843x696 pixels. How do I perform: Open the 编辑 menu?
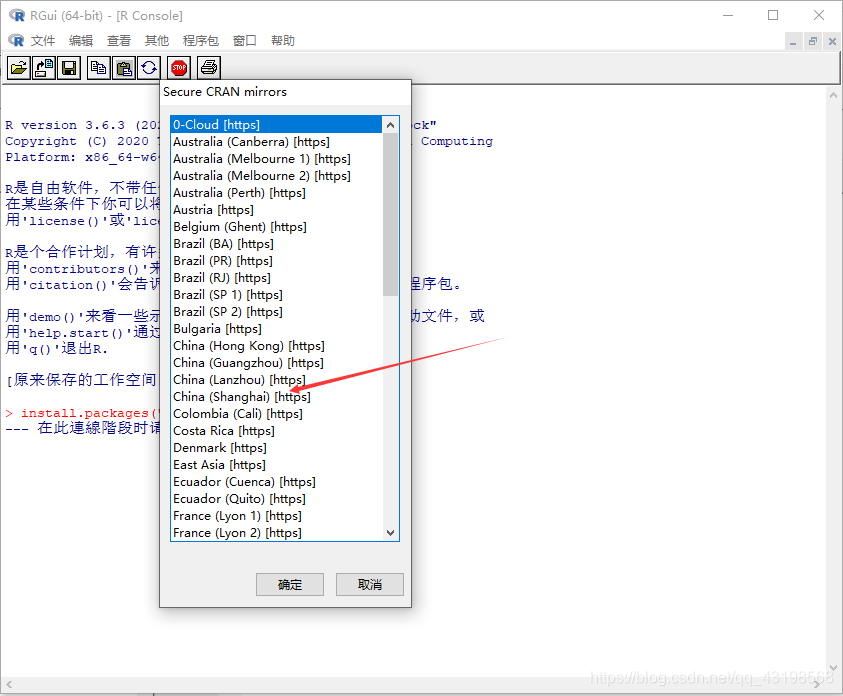pos(81,40)
